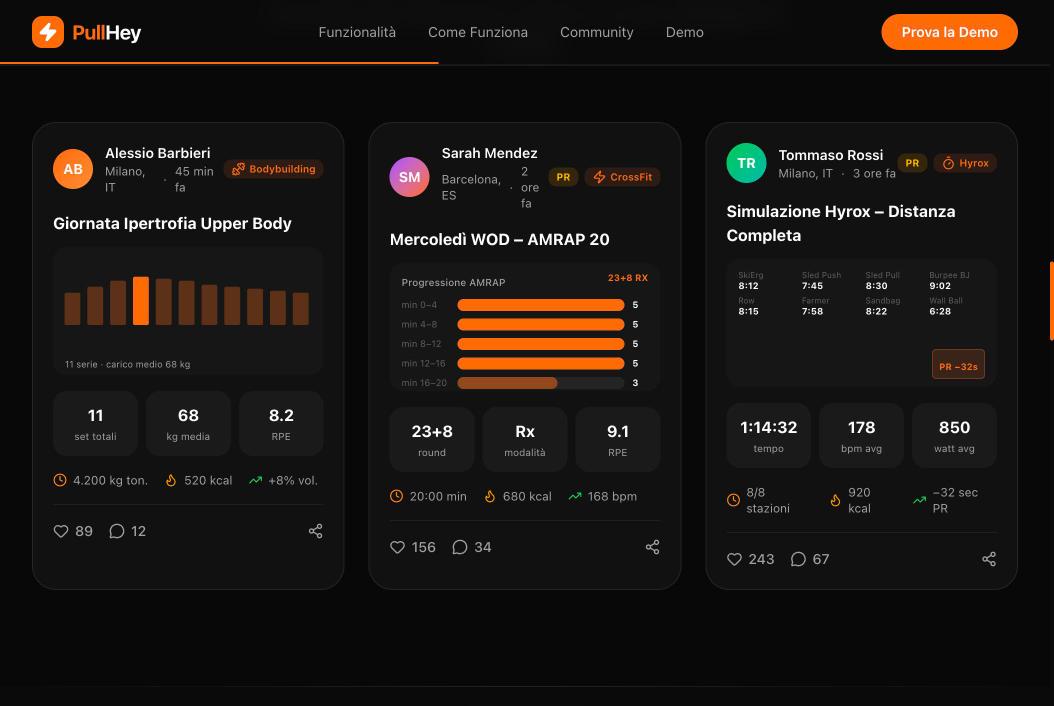Click the flame icon beside 920 kcal
Viewport: 1054px width, 706px height.
[x=835, y=500]
